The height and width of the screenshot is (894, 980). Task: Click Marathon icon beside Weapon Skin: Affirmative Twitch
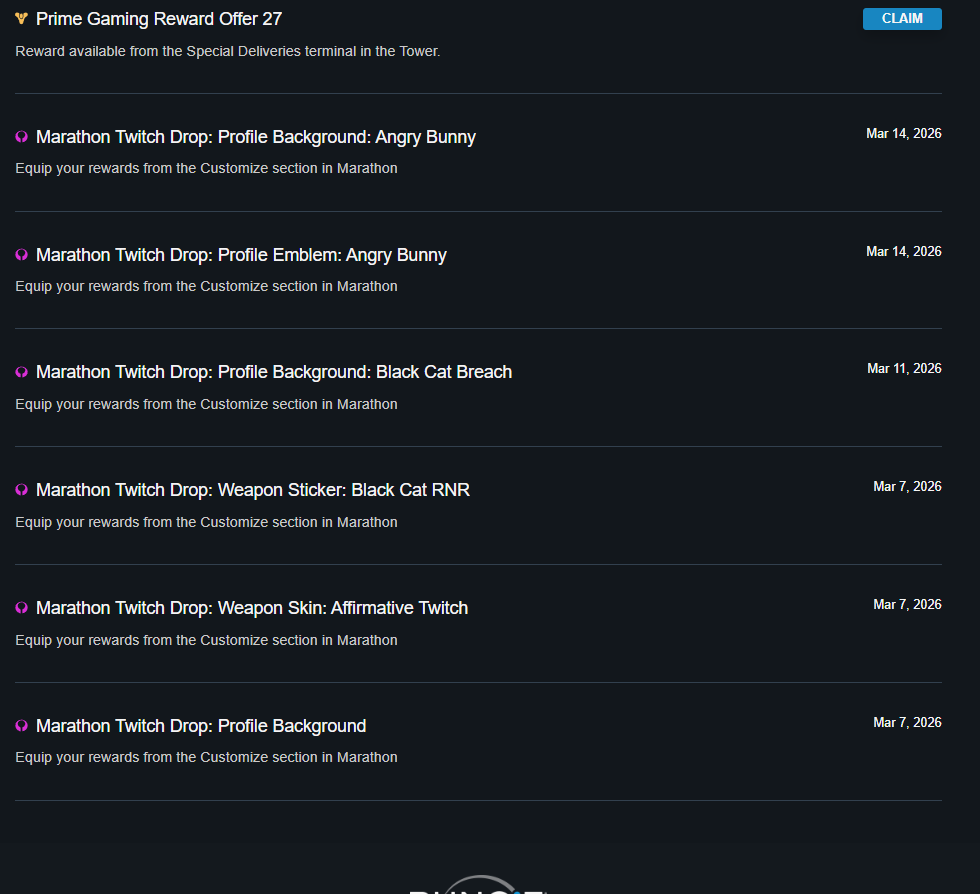22,608
